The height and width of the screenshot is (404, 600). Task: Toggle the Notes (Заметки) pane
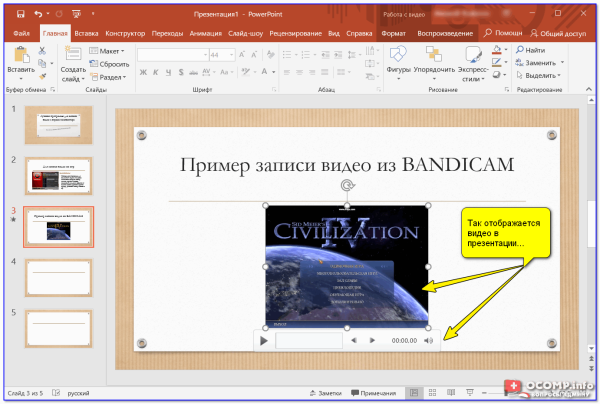320,394
